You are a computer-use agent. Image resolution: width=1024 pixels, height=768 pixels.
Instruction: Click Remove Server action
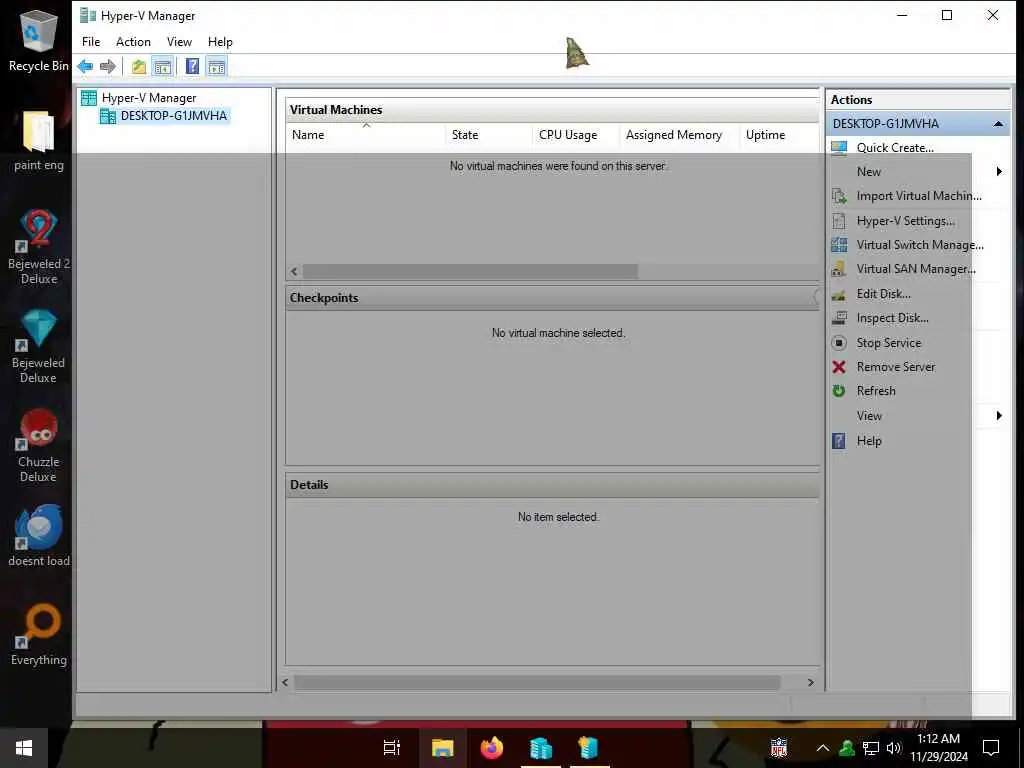click(x=896, y=367)
